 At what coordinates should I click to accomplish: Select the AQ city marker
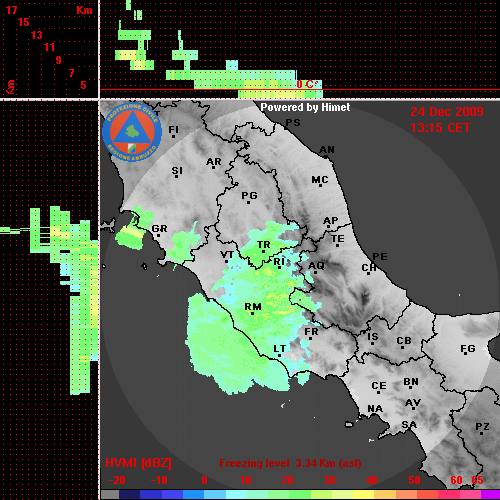pos(316,266)
